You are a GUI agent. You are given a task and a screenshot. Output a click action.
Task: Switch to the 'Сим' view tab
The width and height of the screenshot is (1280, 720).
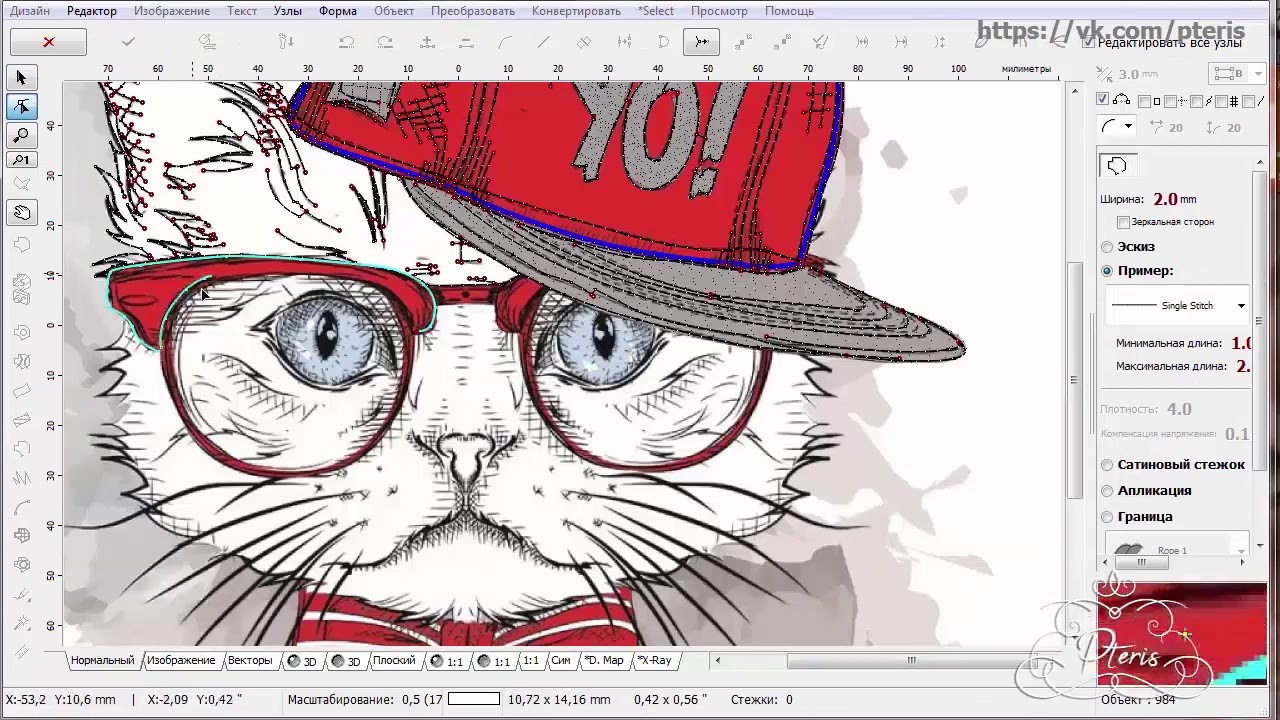(560, 661)
